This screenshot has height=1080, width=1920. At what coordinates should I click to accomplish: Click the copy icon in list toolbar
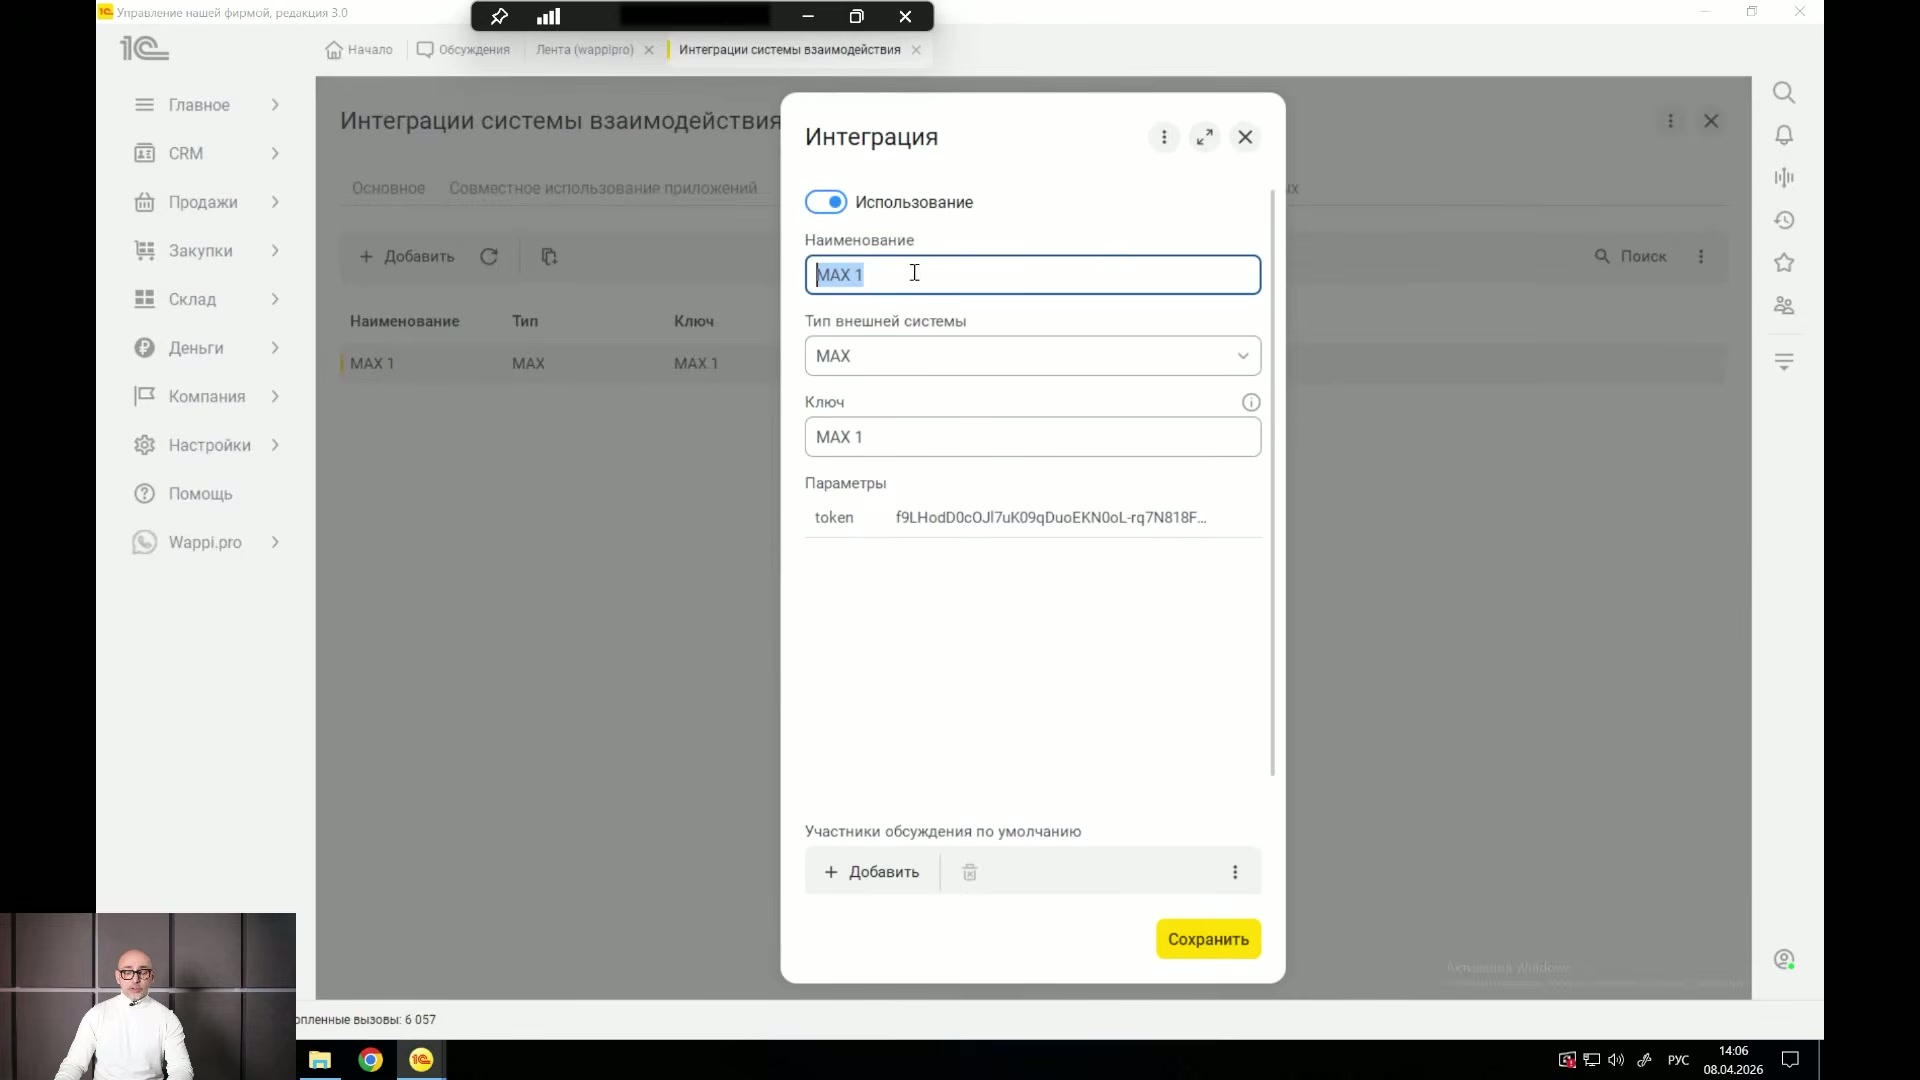(x=549, y=257)
